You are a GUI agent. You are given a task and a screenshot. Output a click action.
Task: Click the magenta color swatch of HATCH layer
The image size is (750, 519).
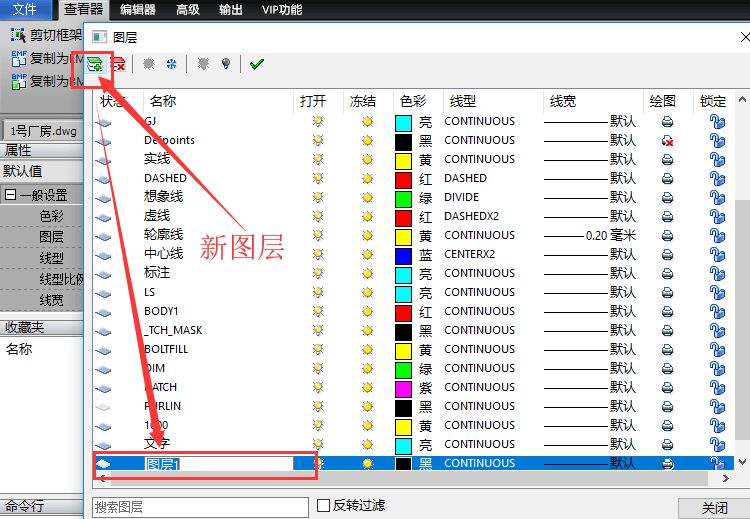point(403,389)
